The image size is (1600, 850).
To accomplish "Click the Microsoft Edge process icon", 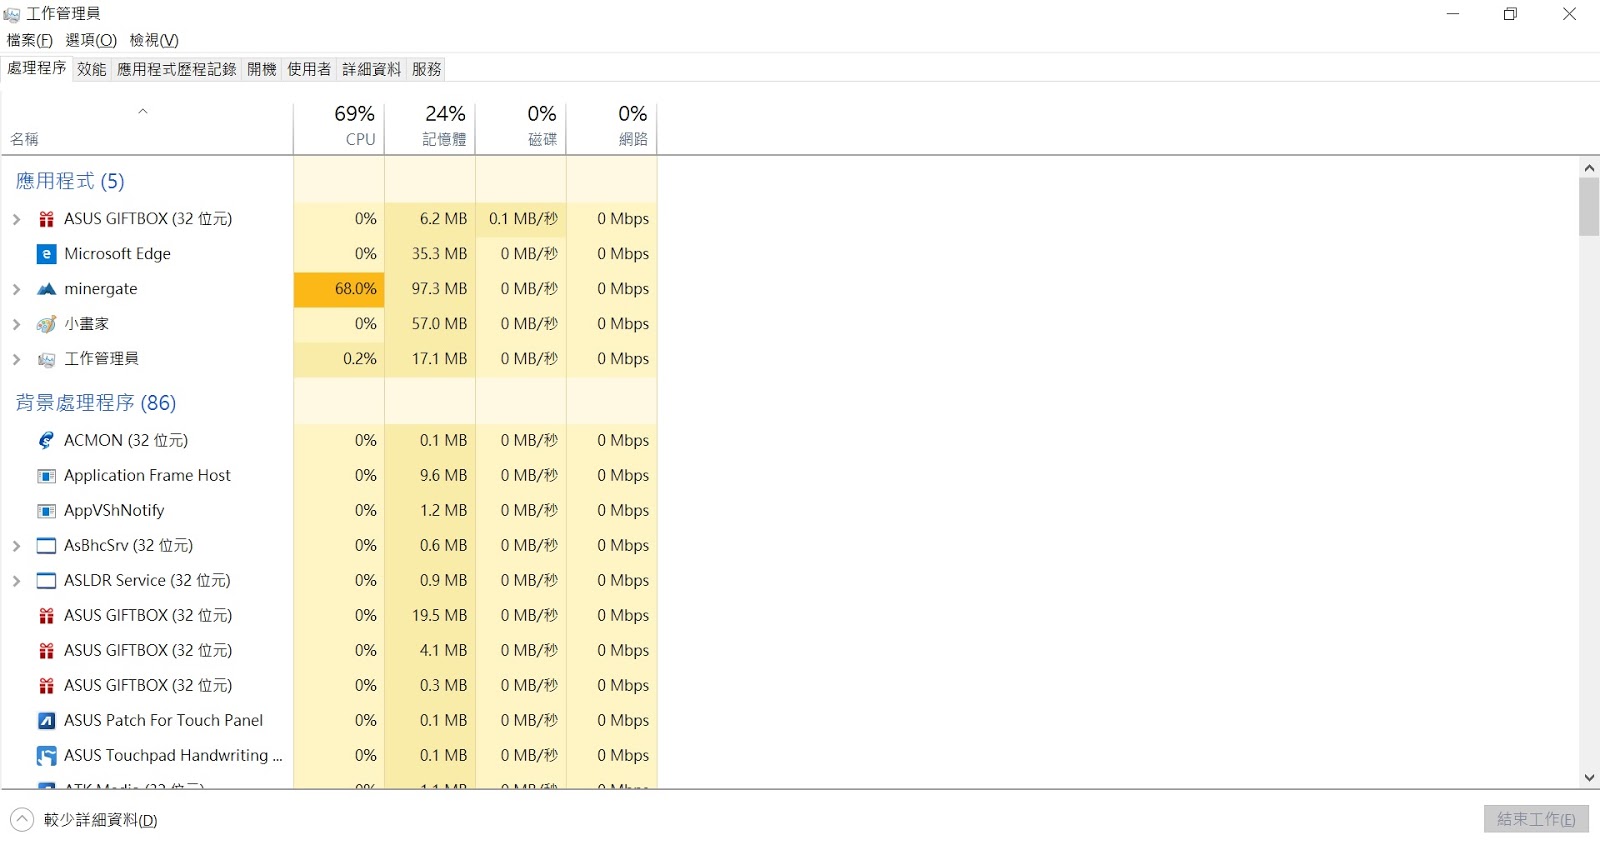I will [x=46, y=254].
